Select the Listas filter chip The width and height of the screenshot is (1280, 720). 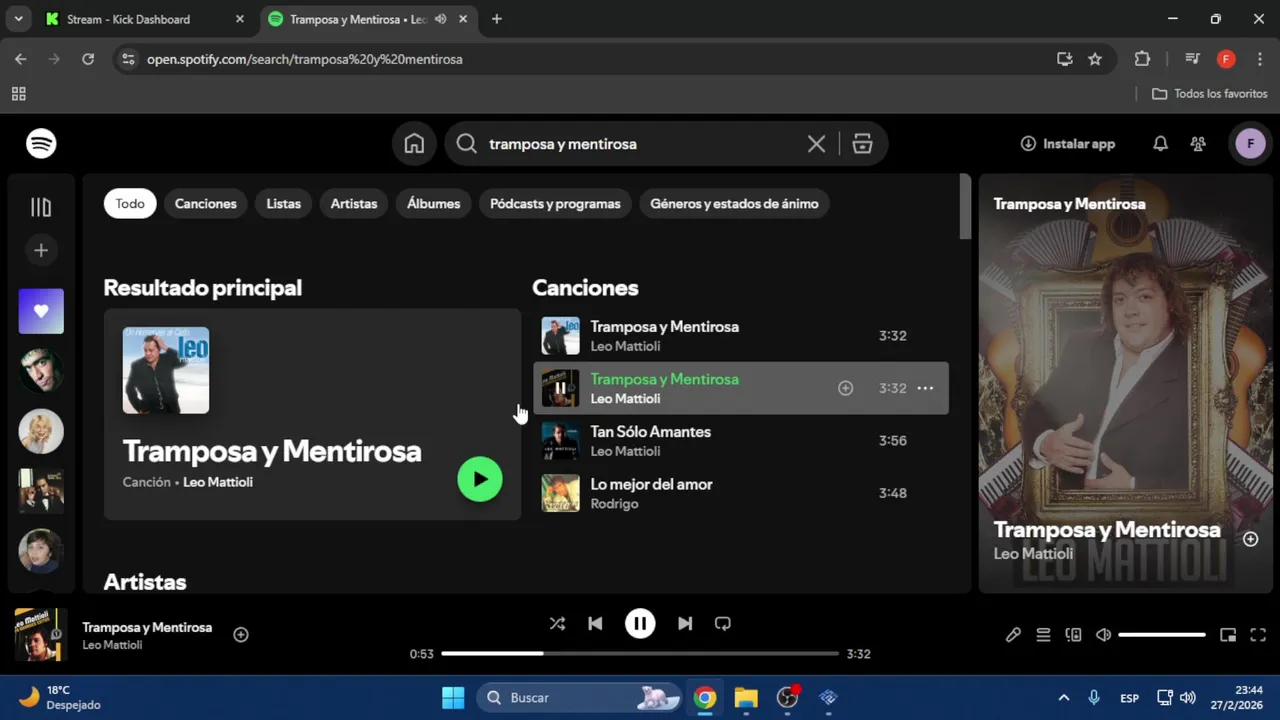[x=284, y=204]
